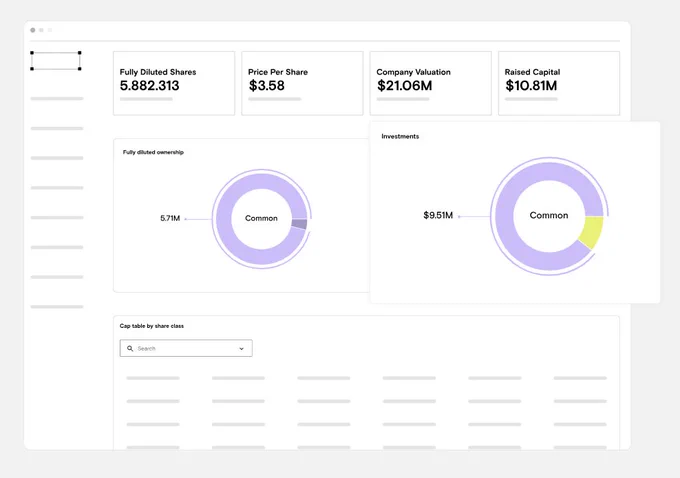Click the Investments panel heading

(400, 136)
